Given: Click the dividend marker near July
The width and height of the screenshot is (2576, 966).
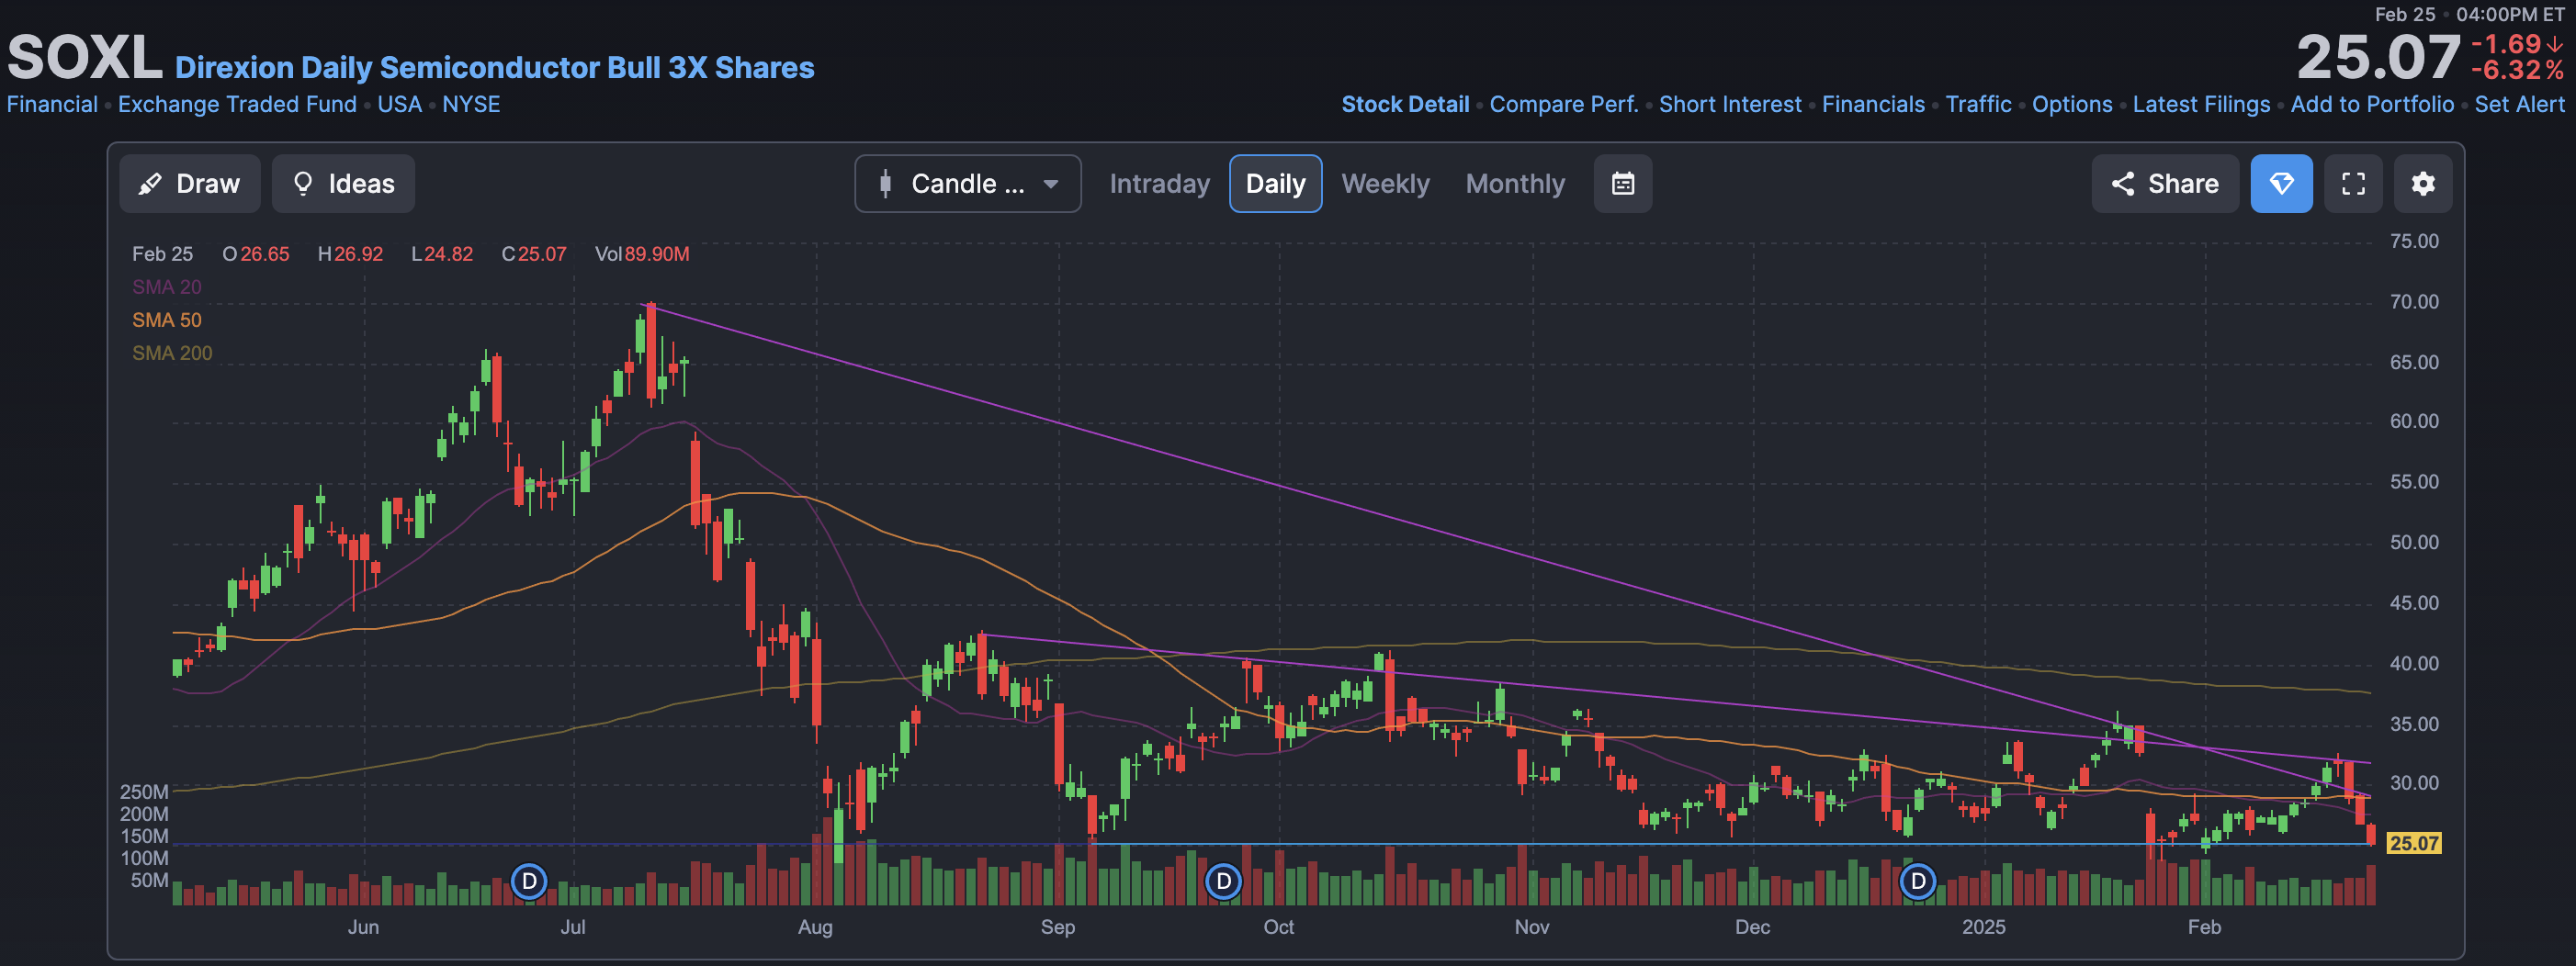Looking at the screenshot, I should [x=529, y=881].
